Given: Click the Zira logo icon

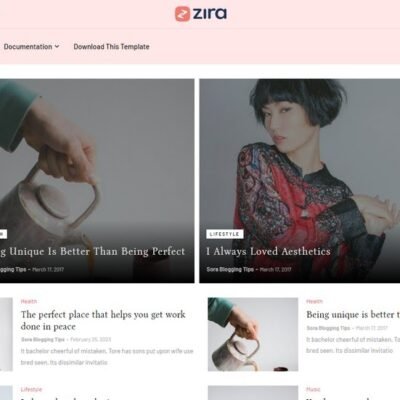Looking at the screenshot, I should pos(182,14).
